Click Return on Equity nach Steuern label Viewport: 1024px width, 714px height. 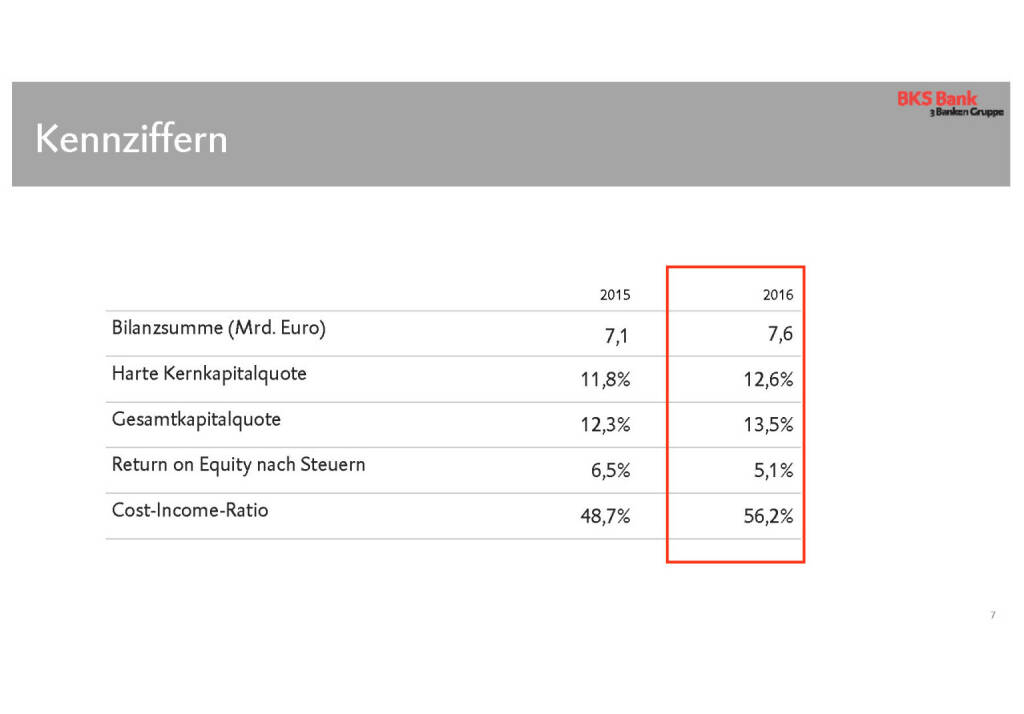pyautogui.click(x=238, y=464)
